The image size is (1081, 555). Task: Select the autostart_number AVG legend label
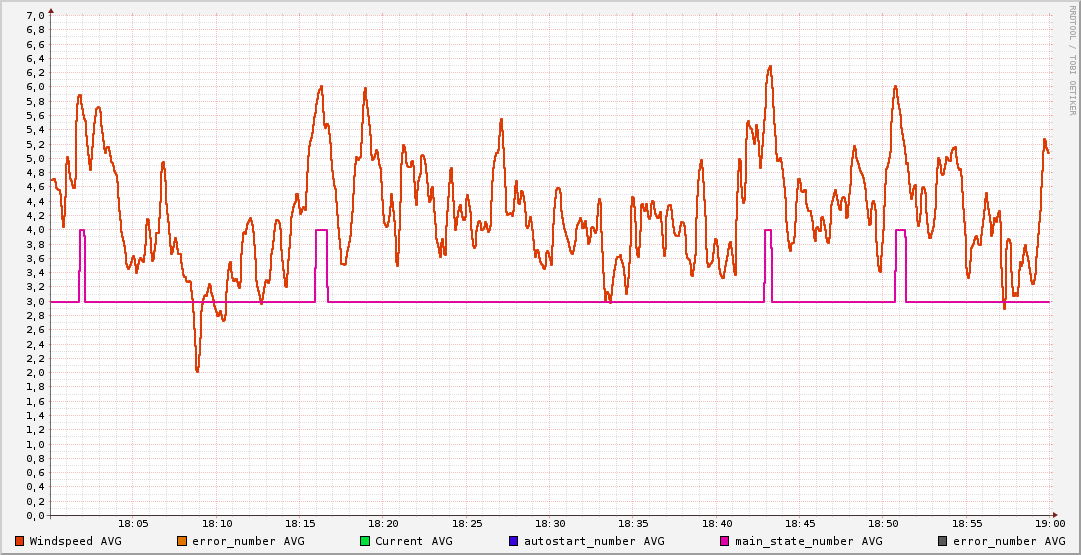(594, 541)
